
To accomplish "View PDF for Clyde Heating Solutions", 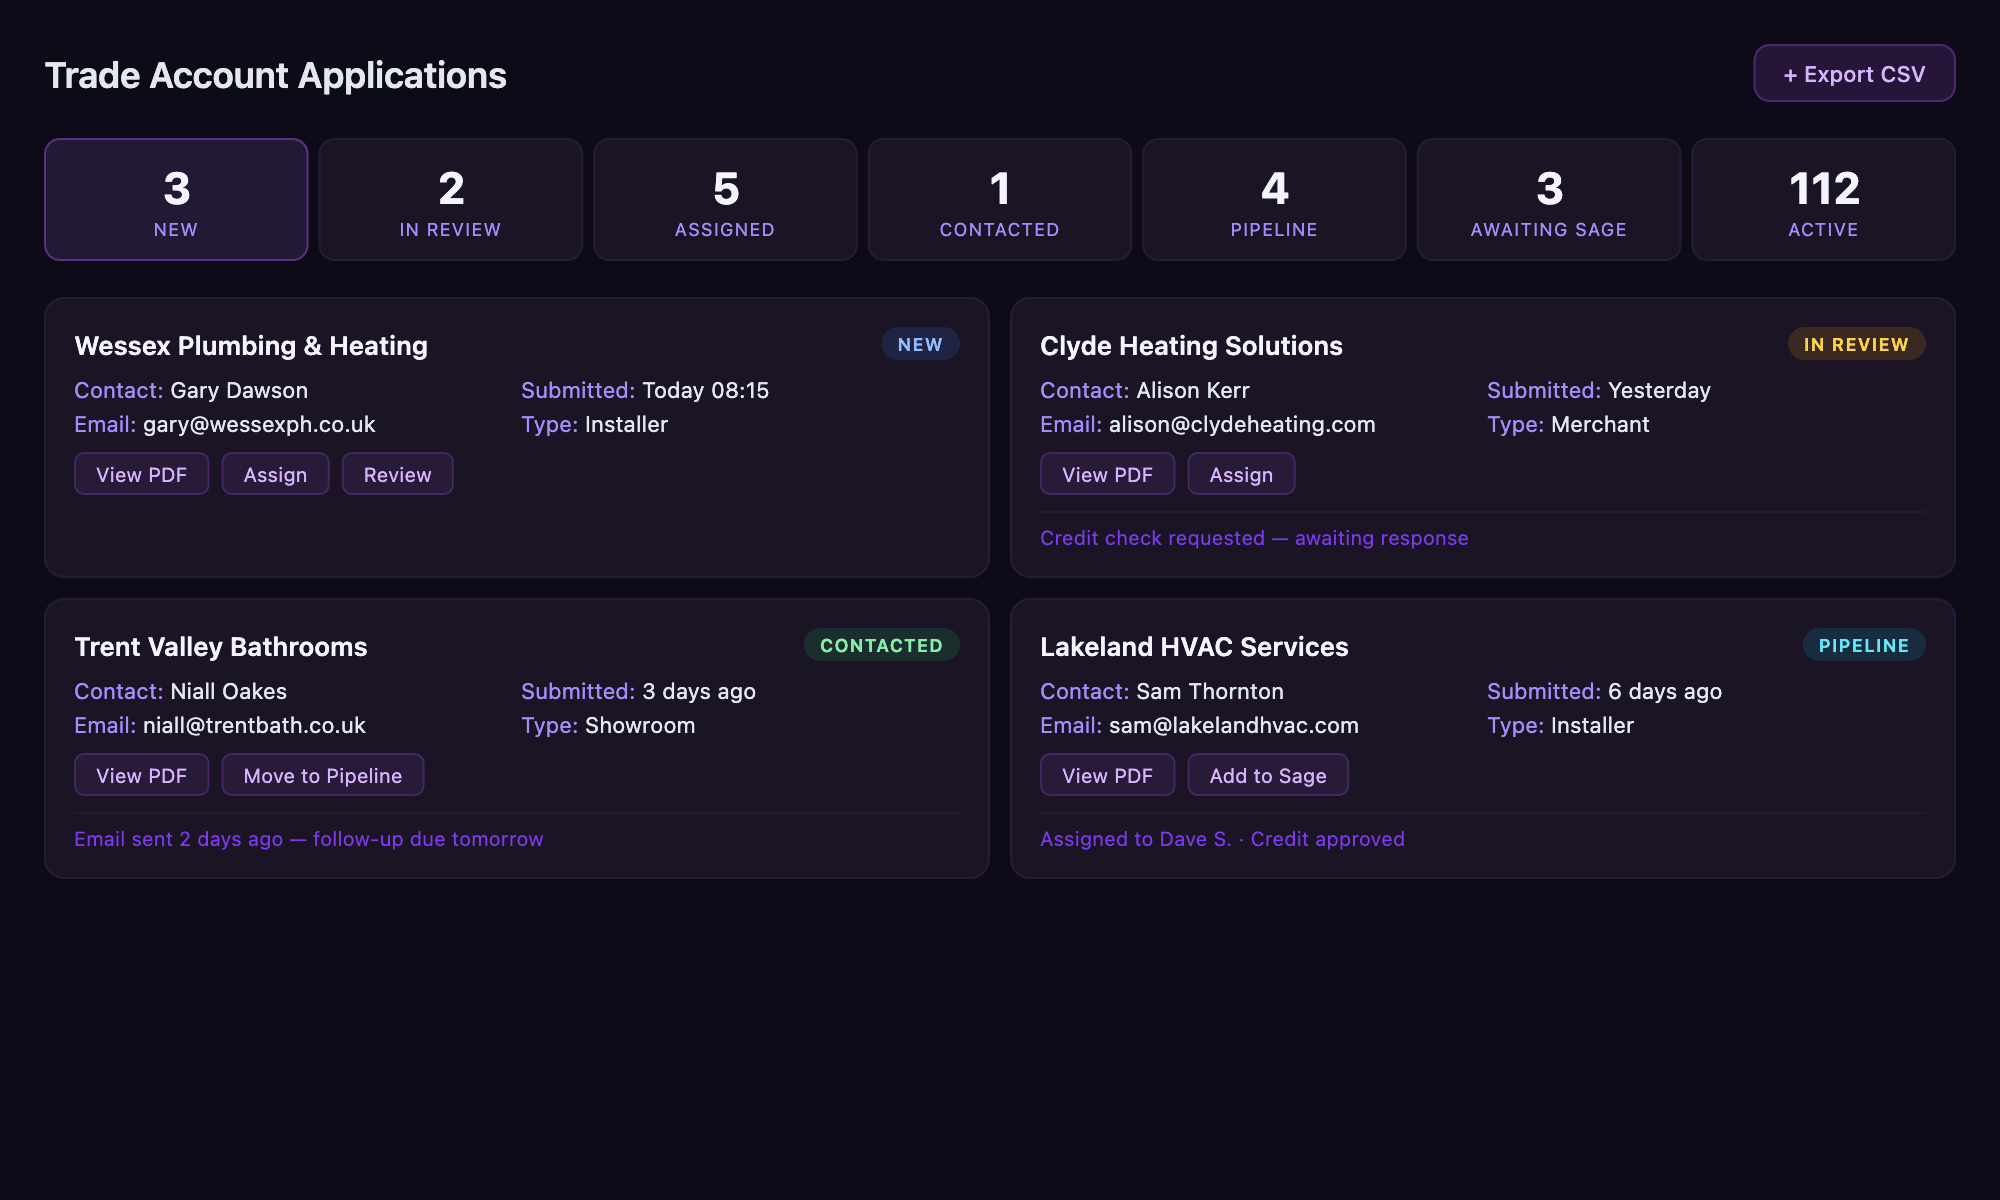I will tap(1107, 474).
